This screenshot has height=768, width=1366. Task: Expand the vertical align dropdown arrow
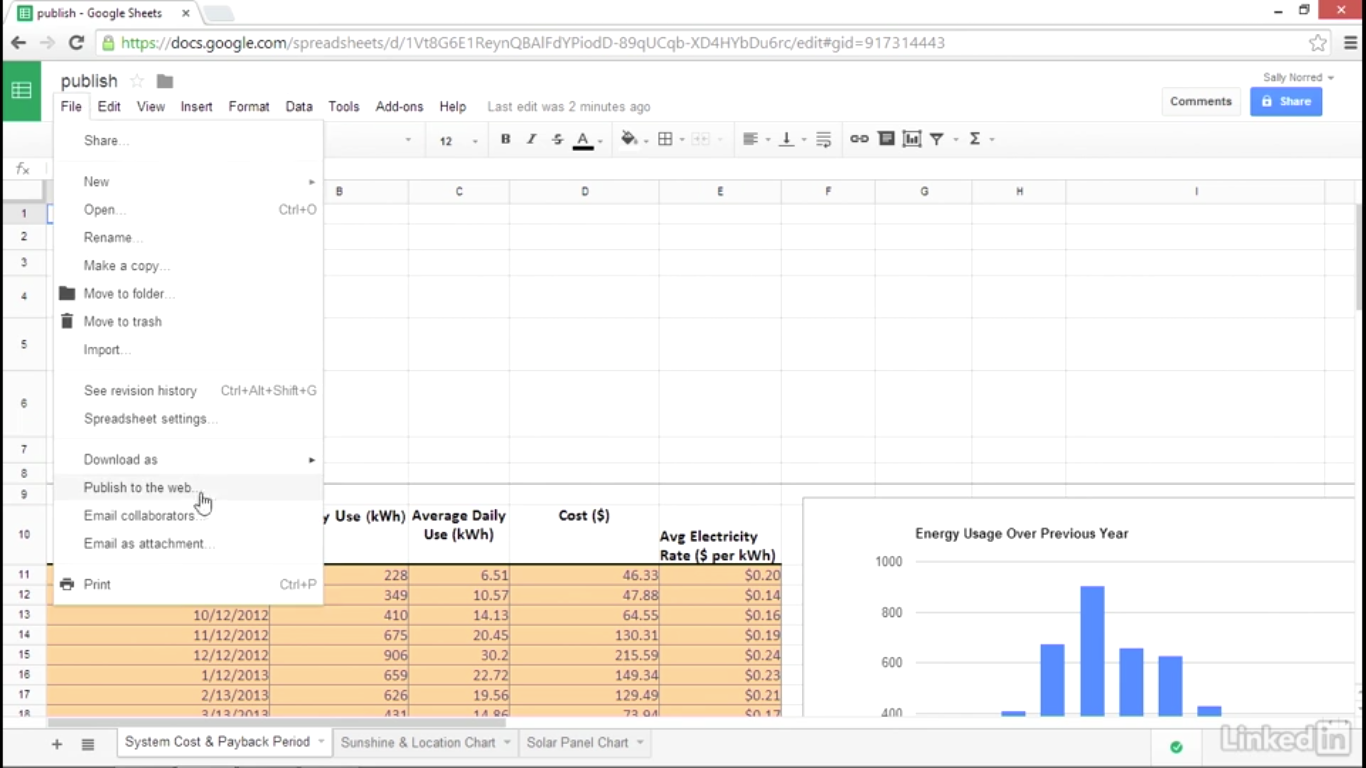[804, 140]
